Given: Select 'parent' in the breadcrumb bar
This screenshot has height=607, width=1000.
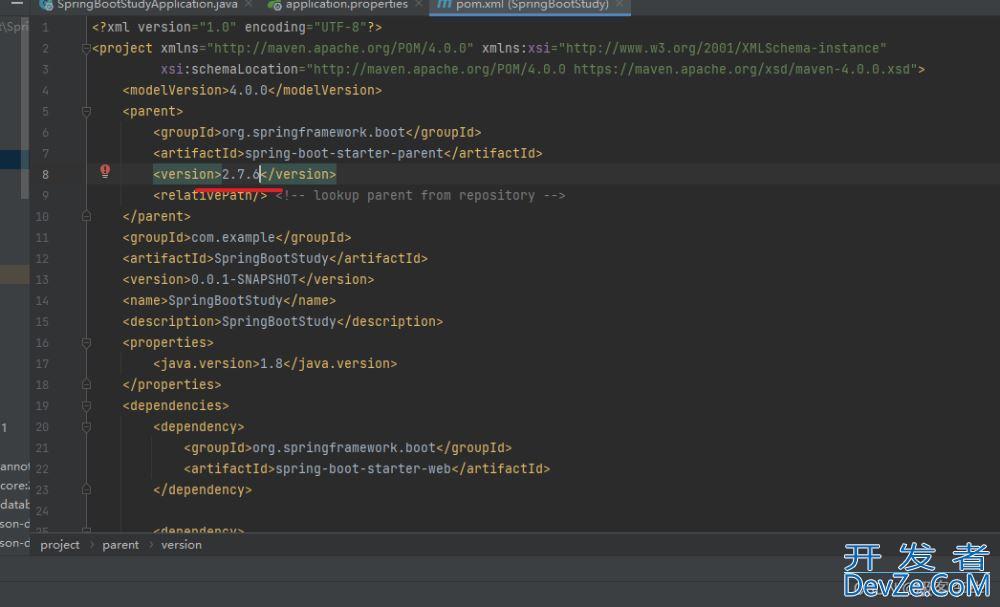Looking at the screenshot, I should (120, 545).
